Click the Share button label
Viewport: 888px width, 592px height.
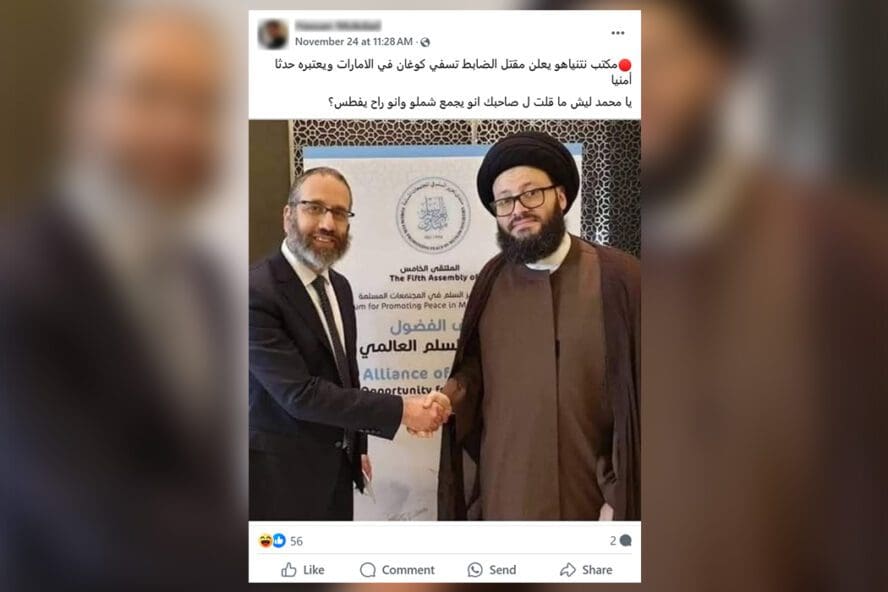[x=597, y=570]
